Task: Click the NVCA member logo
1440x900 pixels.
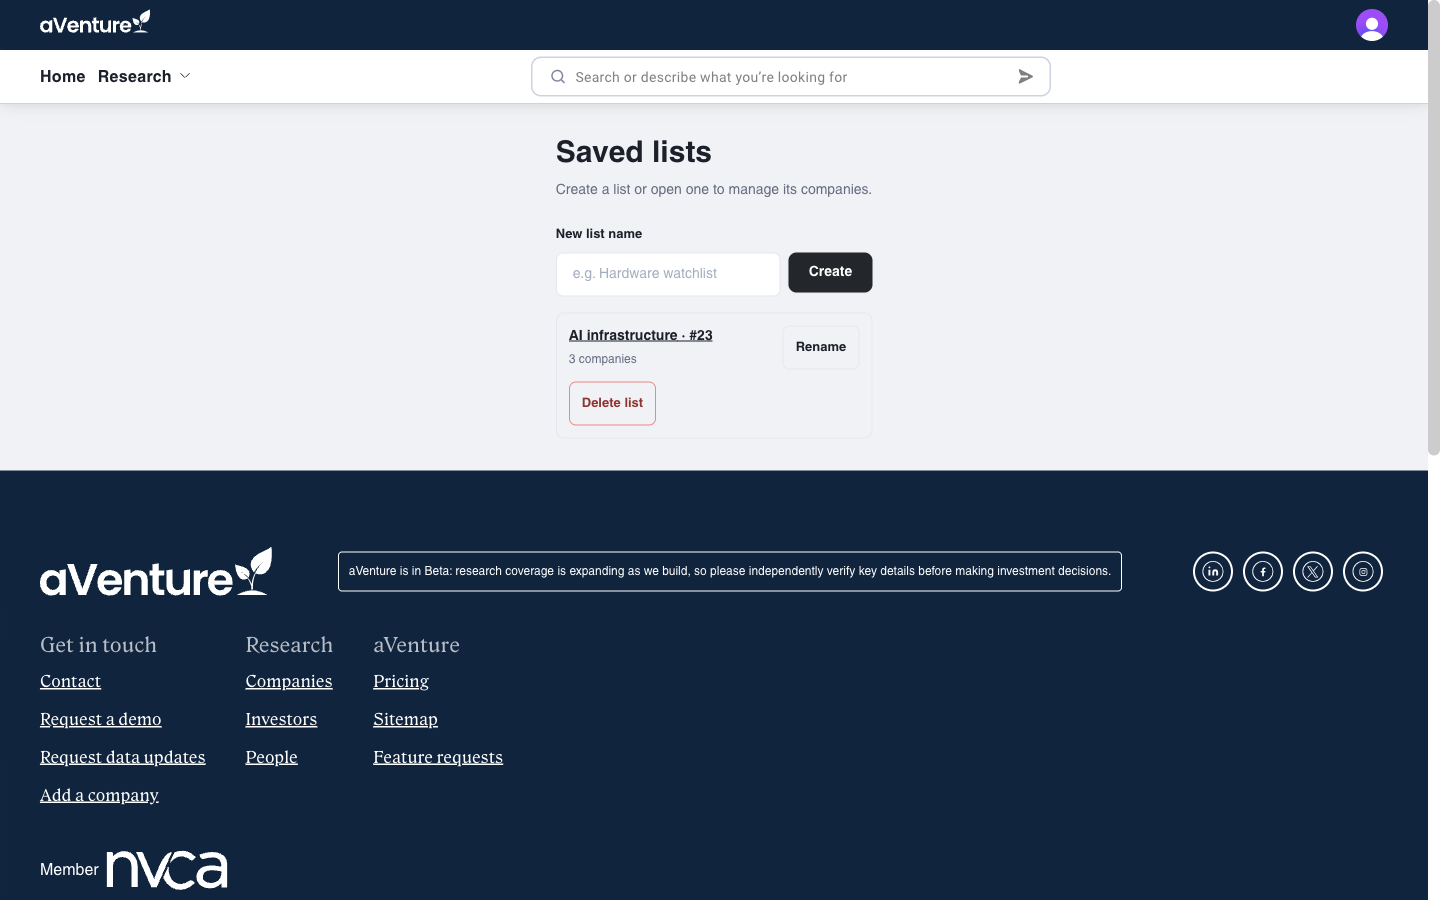Action: click(x=167, y=870)
